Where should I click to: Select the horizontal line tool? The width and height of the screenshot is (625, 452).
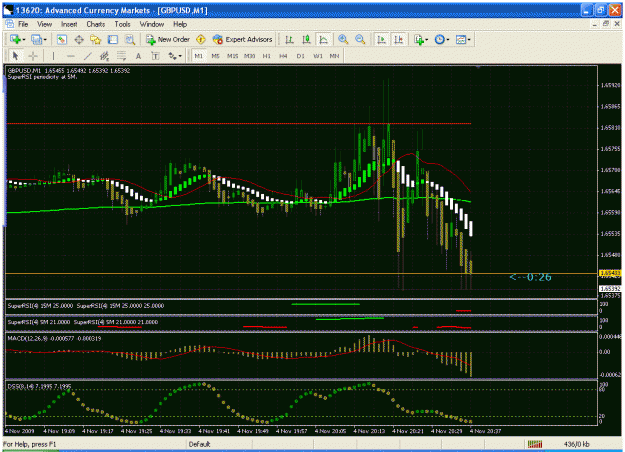point(71,56)
